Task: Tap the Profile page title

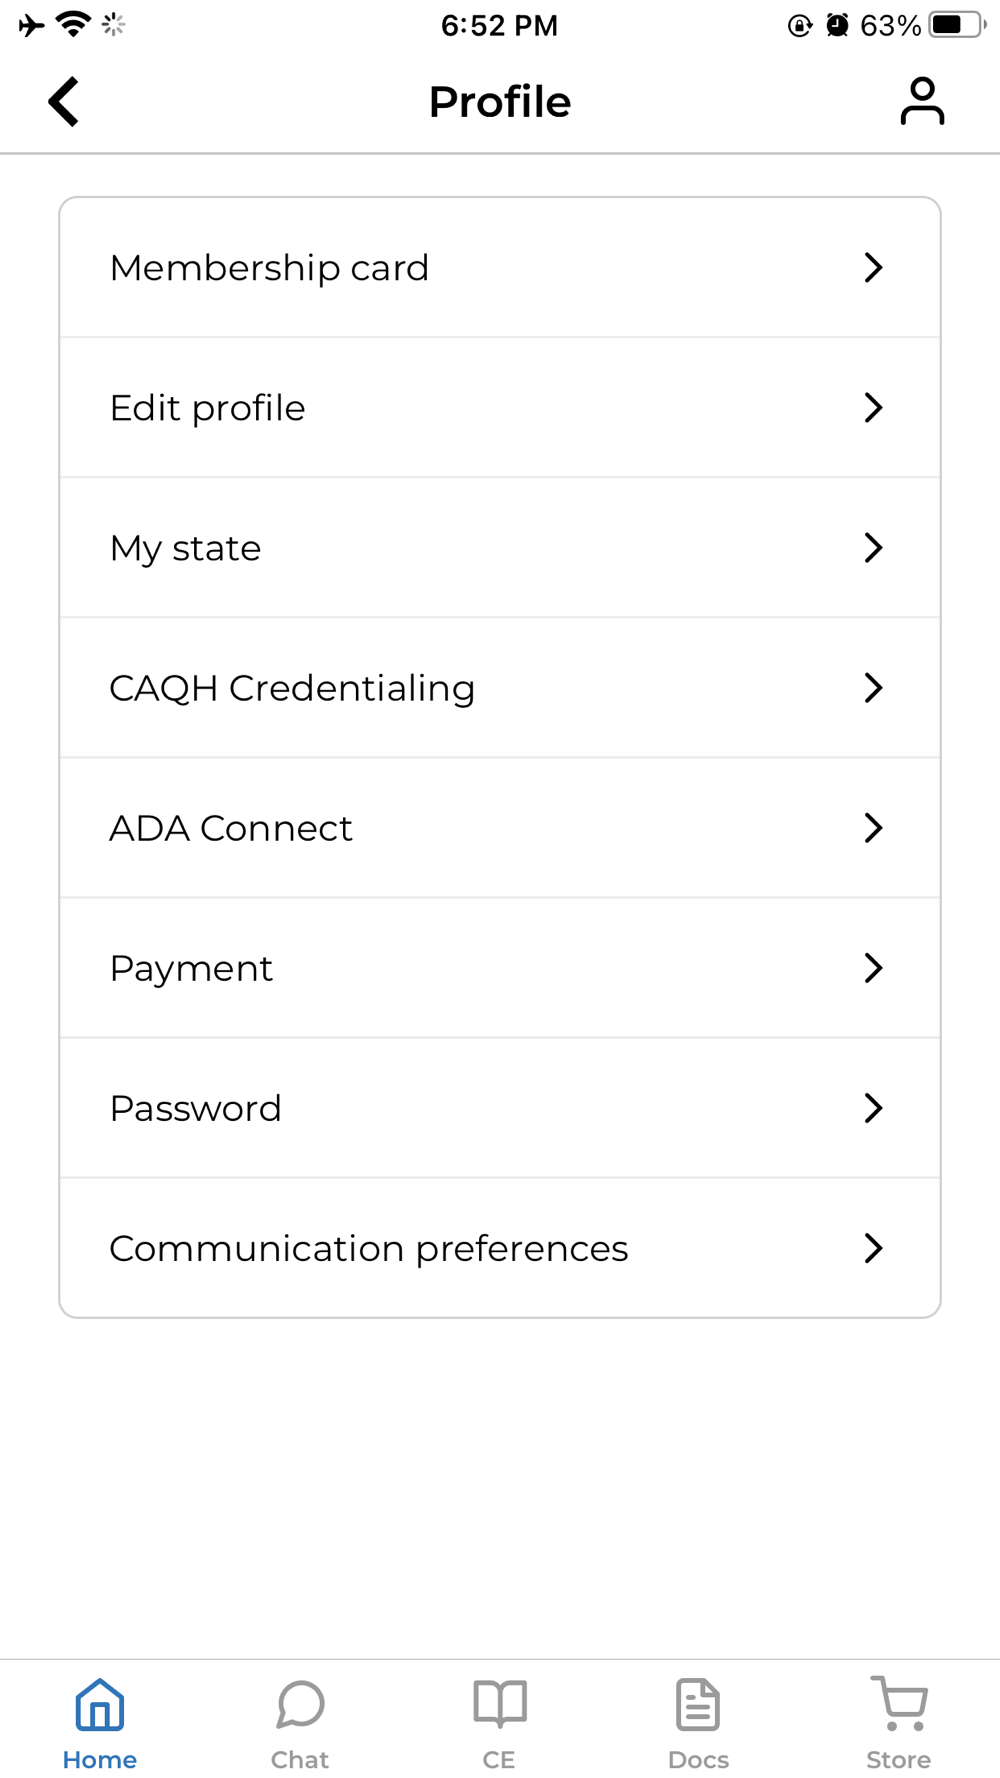Action: (x=500, y=102)
